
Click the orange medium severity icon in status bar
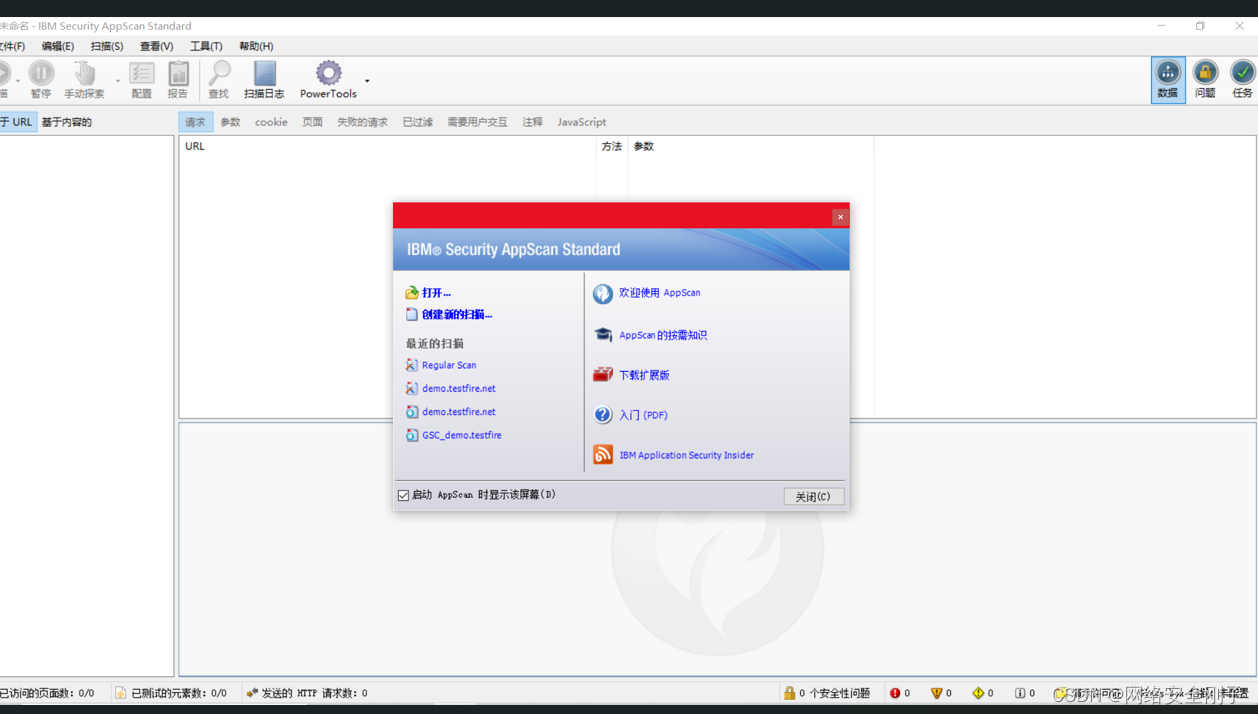click(x=936, y=693)
